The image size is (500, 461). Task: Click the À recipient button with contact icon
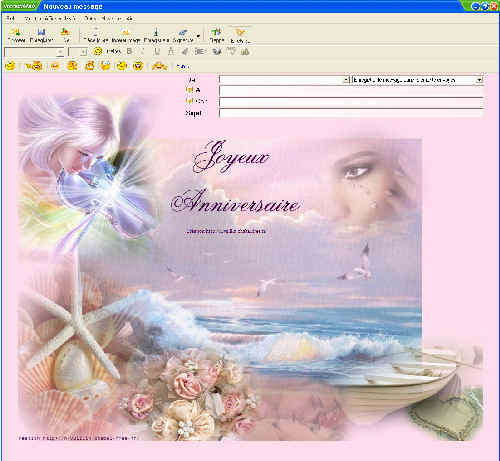click(193, 90)
